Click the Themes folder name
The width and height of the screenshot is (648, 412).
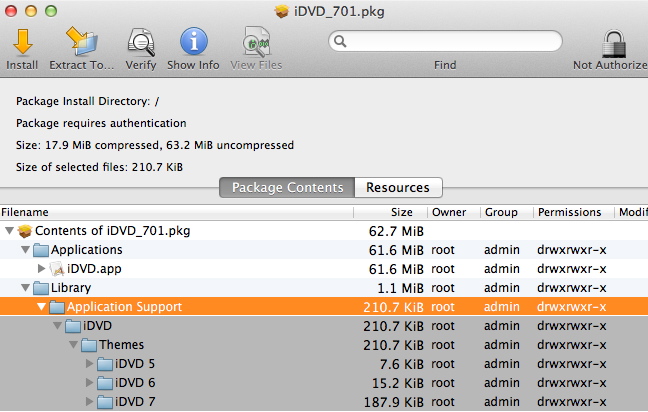pyautogui.click(x=122, y=345)
